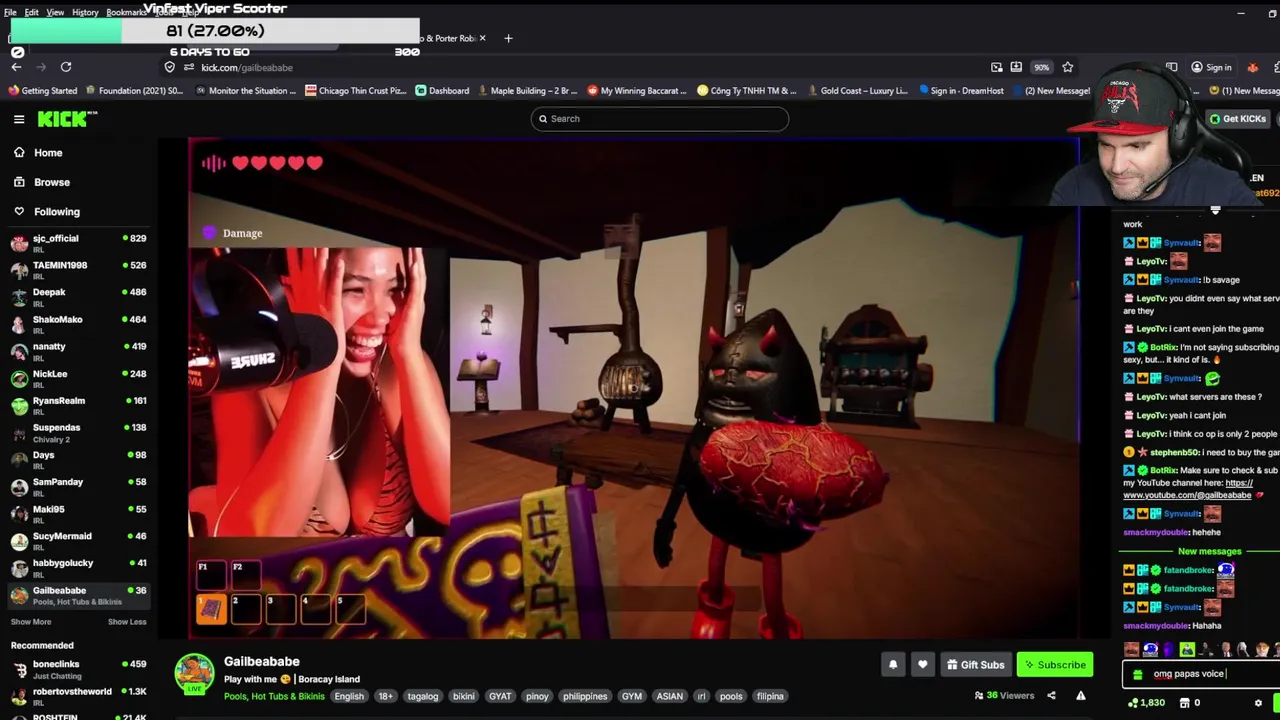Screen dimensions: 1280x720
Task: Open Browse in the sidebar
Action: coord(52,182)
